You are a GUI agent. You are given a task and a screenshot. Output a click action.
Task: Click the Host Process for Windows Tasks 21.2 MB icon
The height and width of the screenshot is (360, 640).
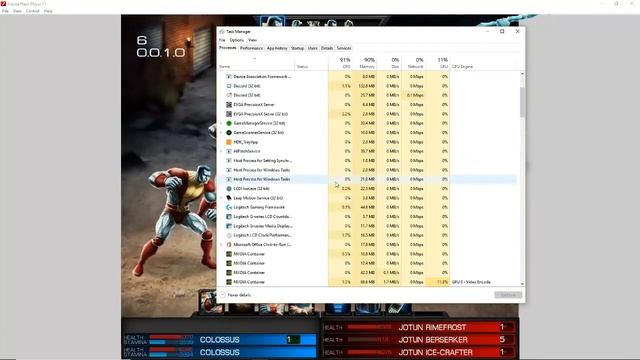click(229, 179)
